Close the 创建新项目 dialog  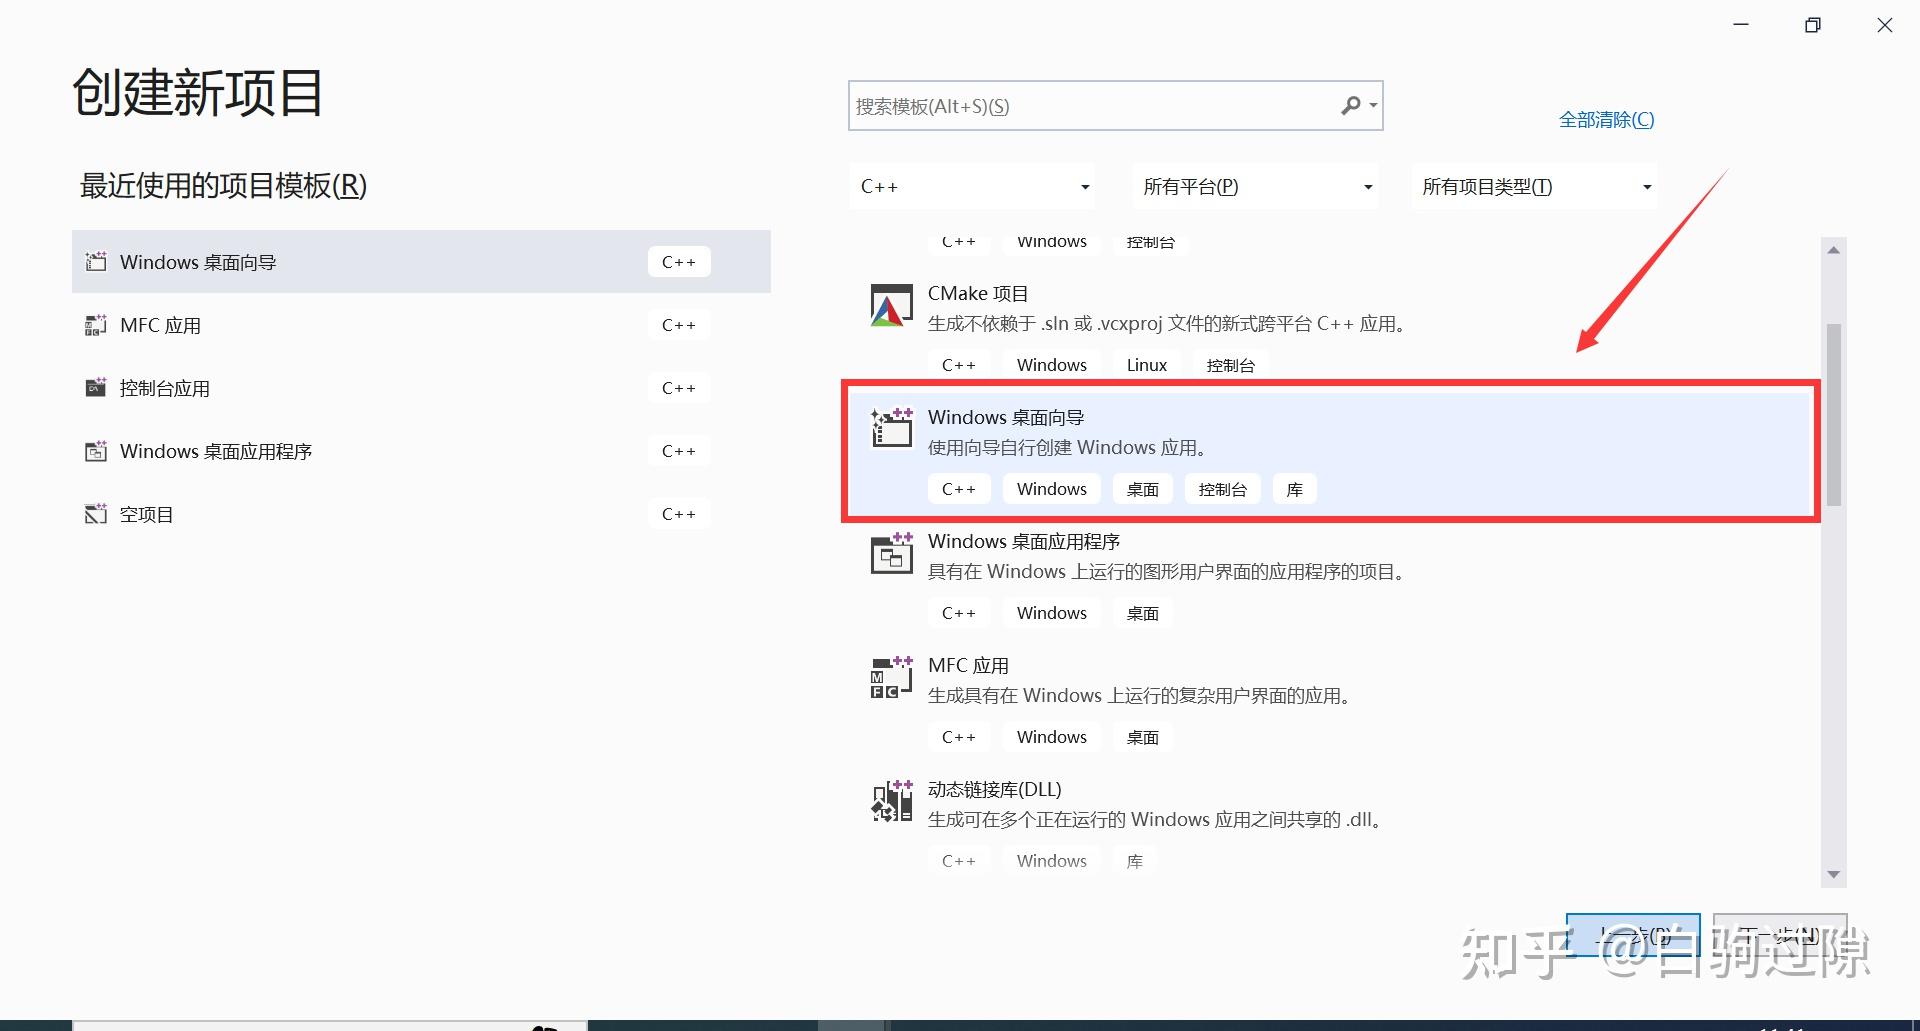(x=1885, y=25)
